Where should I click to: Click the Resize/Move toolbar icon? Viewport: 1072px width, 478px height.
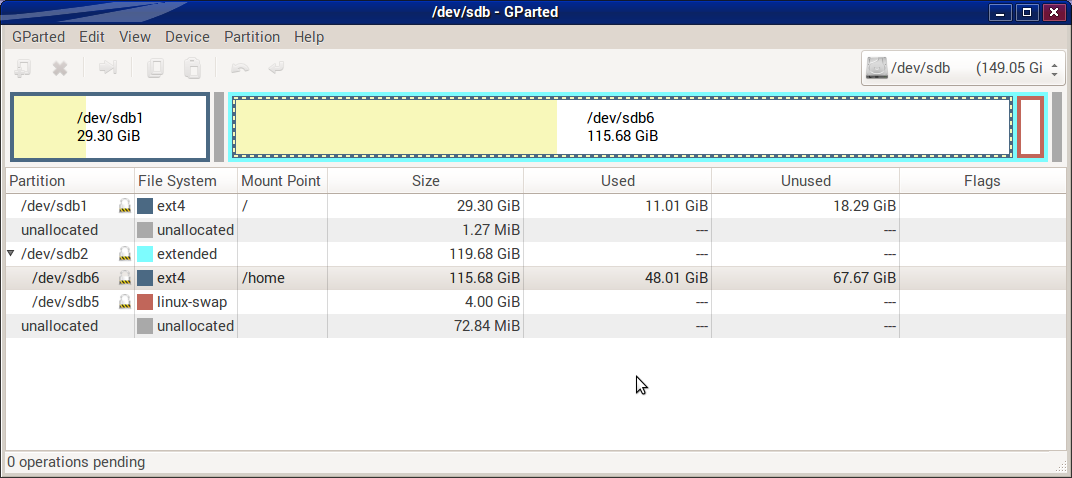(x=108, y=69)
